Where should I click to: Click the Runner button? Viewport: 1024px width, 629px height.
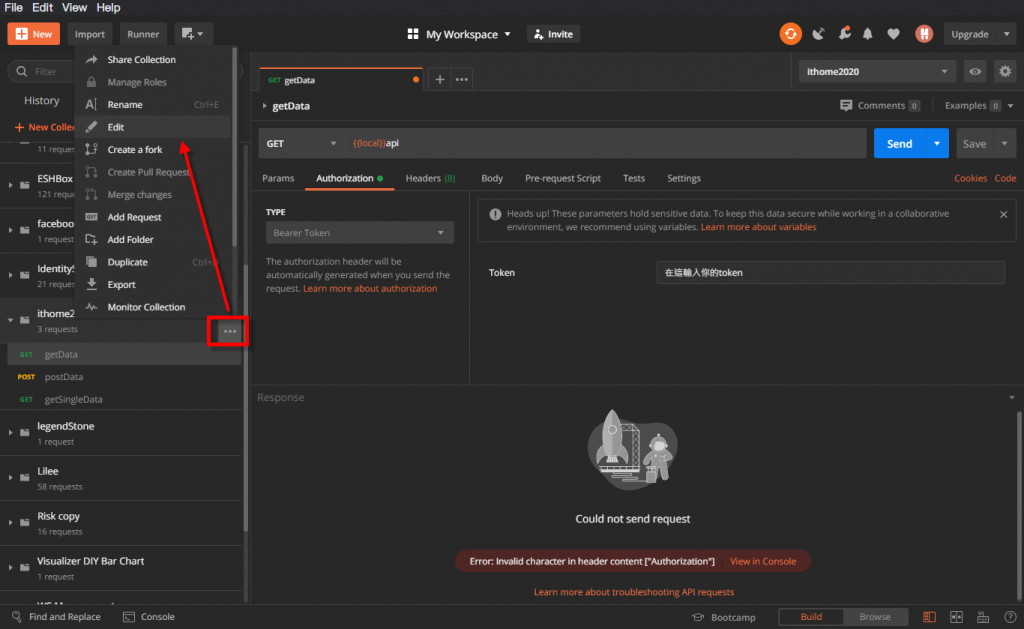coord(143,34)
